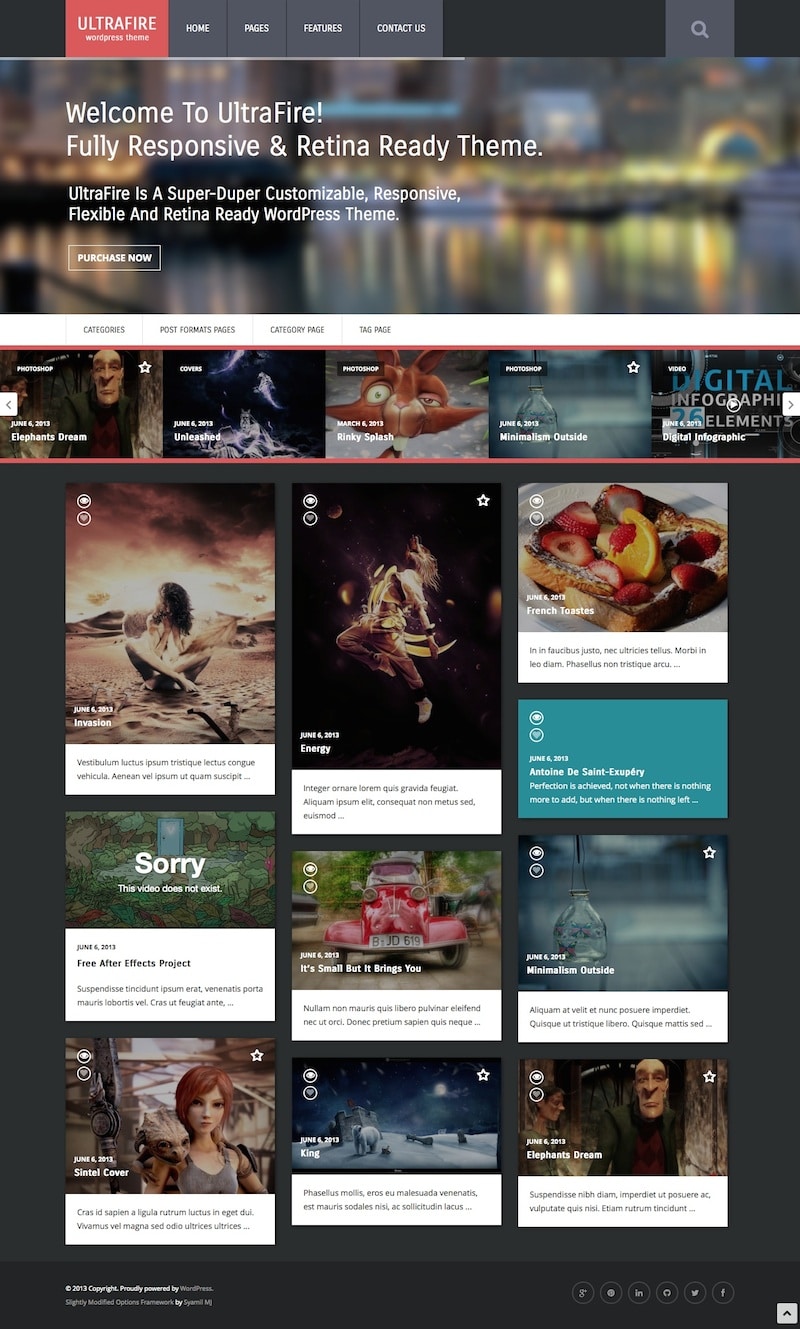Screen dimensions: 800x1329
Task: Like the Energy post with heart icon
Action: coord(311,518)
